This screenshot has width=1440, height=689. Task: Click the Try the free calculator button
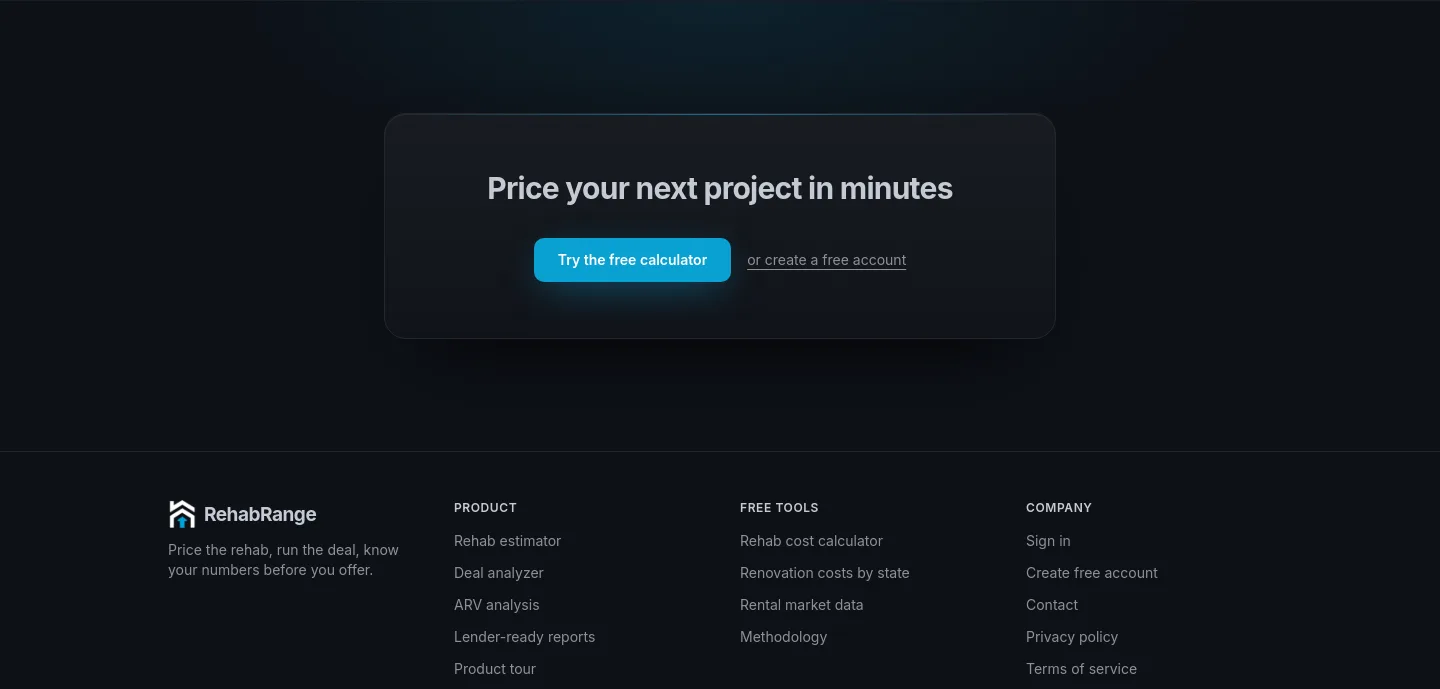click(632, 260)
